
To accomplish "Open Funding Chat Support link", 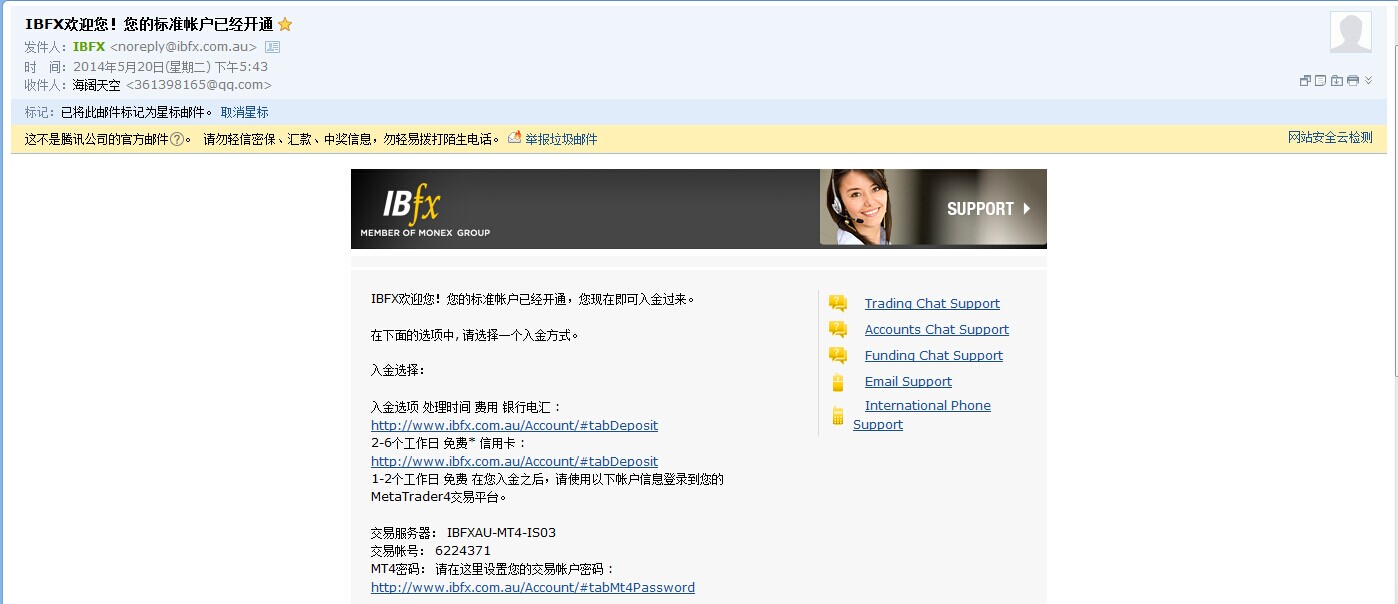I will click(x=933, y=356).
